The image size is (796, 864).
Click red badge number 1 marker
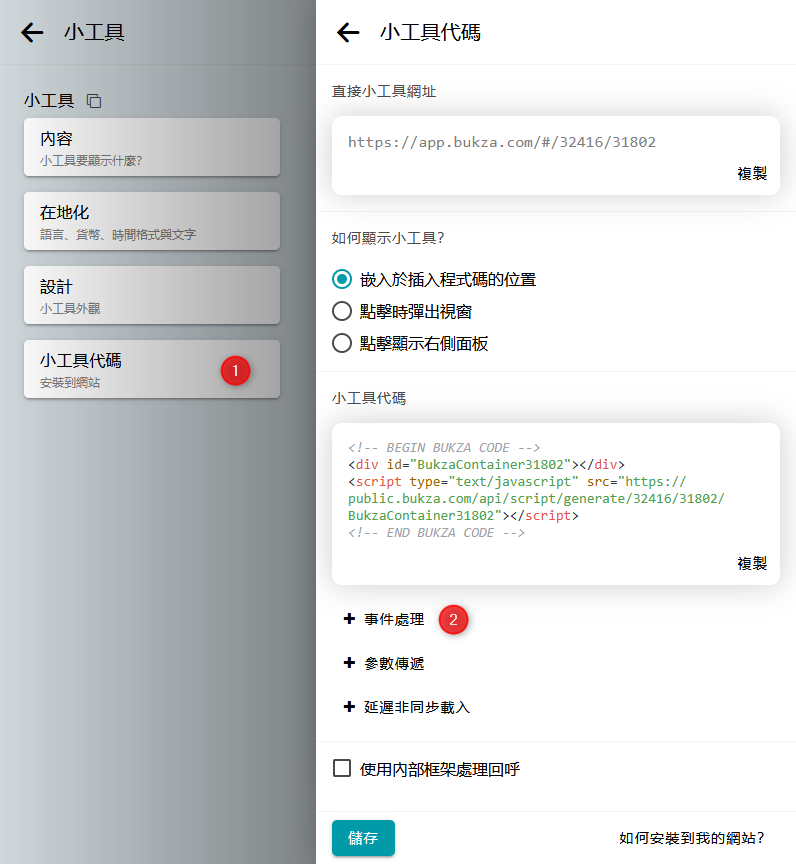[235, 370]
